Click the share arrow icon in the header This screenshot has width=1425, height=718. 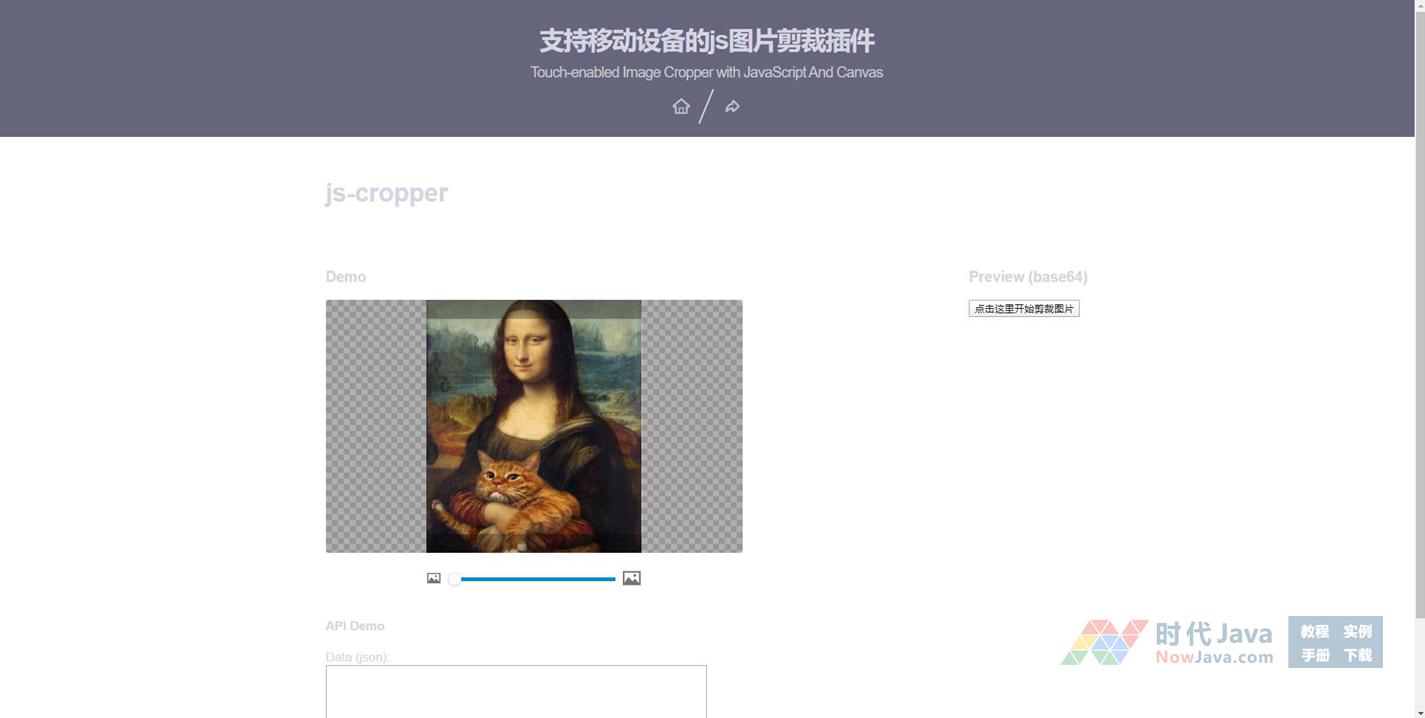click(x=732, y=106)
